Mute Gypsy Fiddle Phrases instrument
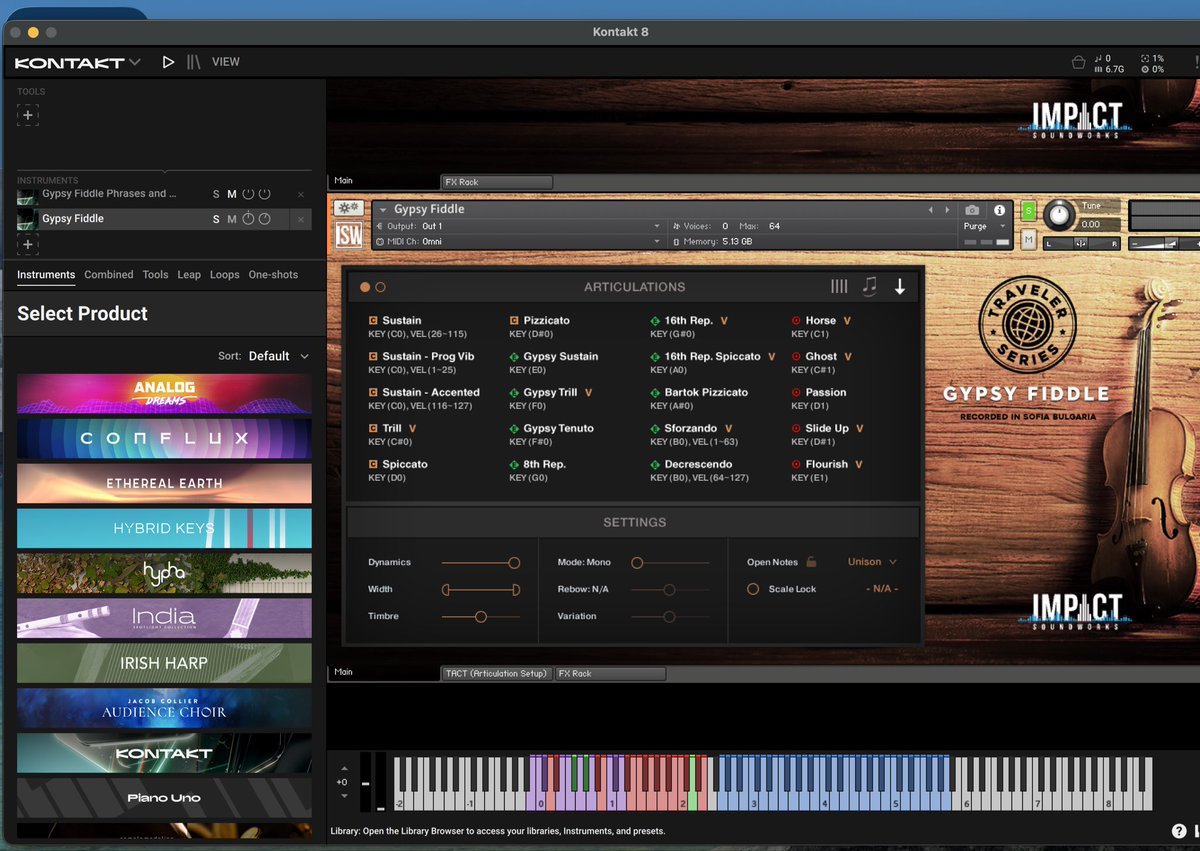Image resolution: width=1200 pixels, height=851 pixels. 232,194
